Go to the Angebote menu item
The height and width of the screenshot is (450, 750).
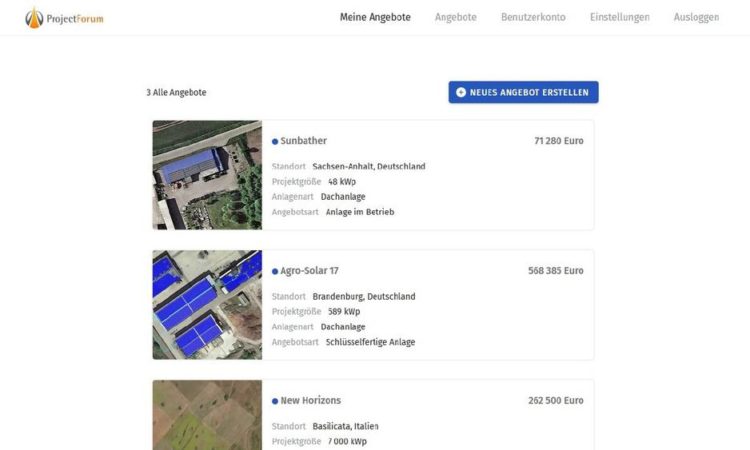455,17
